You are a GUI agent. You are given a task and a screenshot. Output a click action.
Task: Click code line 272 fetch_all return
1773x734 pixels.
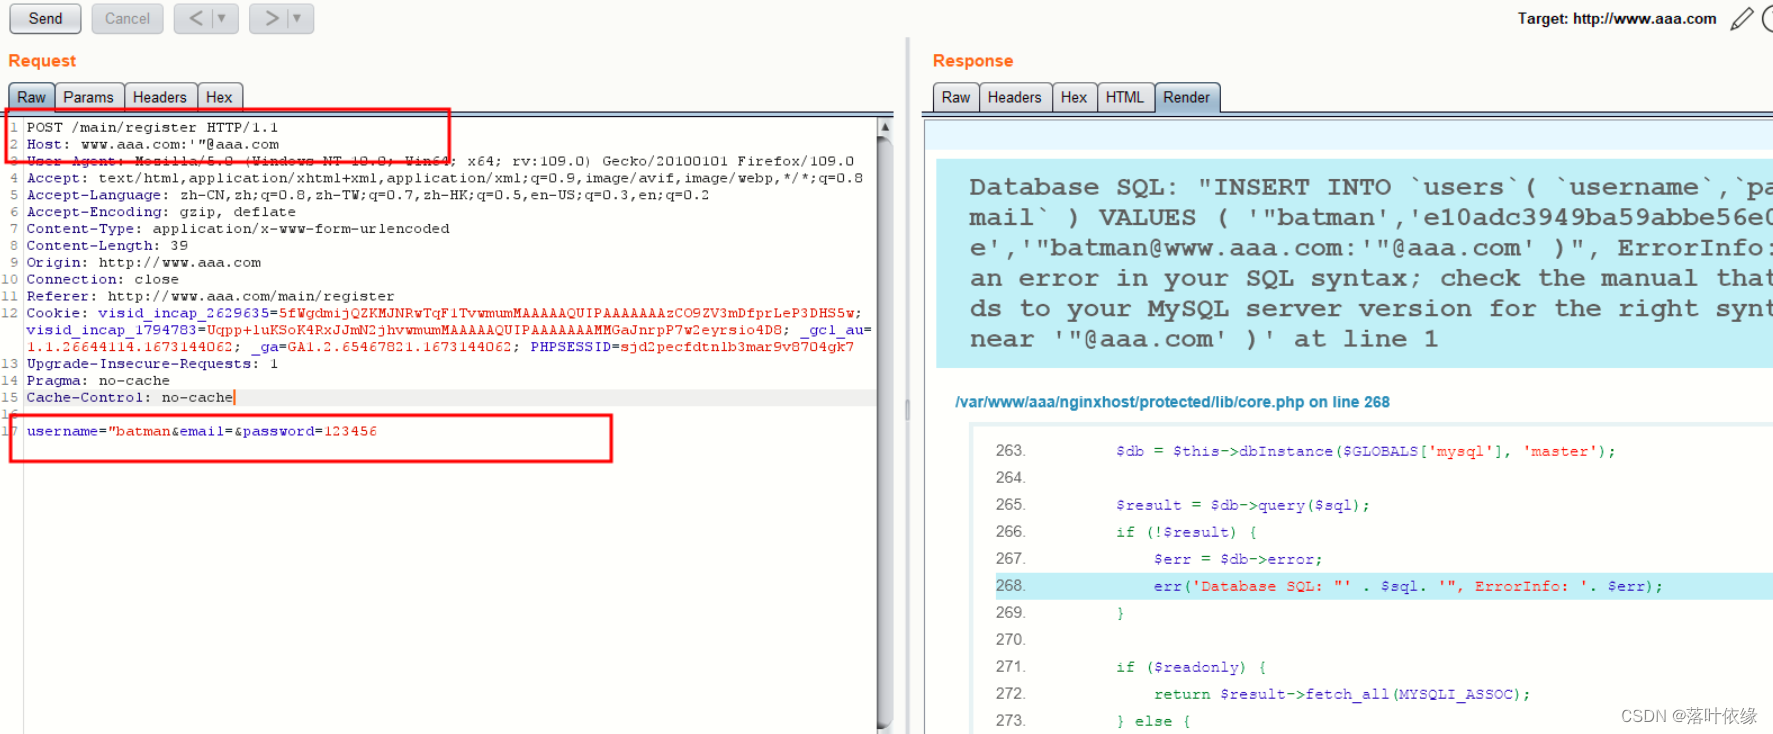(x=1341, y=694)
